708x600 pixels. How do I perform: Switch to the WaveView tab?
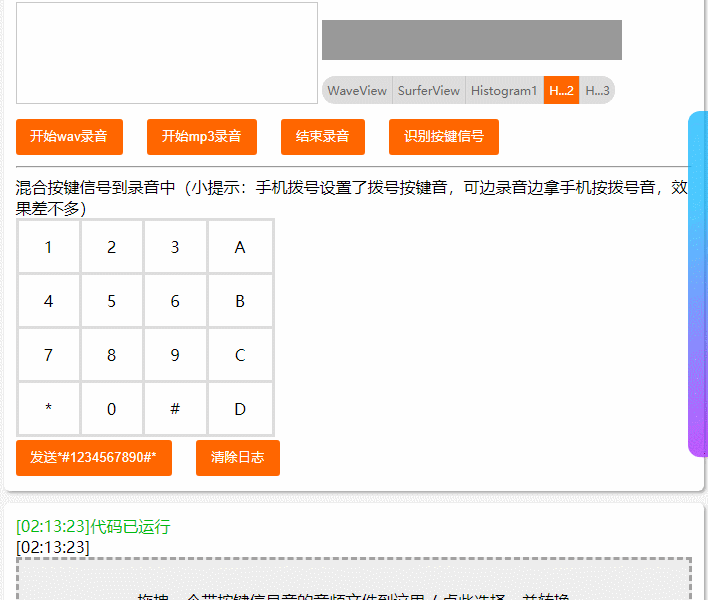[x=357, y=90]
